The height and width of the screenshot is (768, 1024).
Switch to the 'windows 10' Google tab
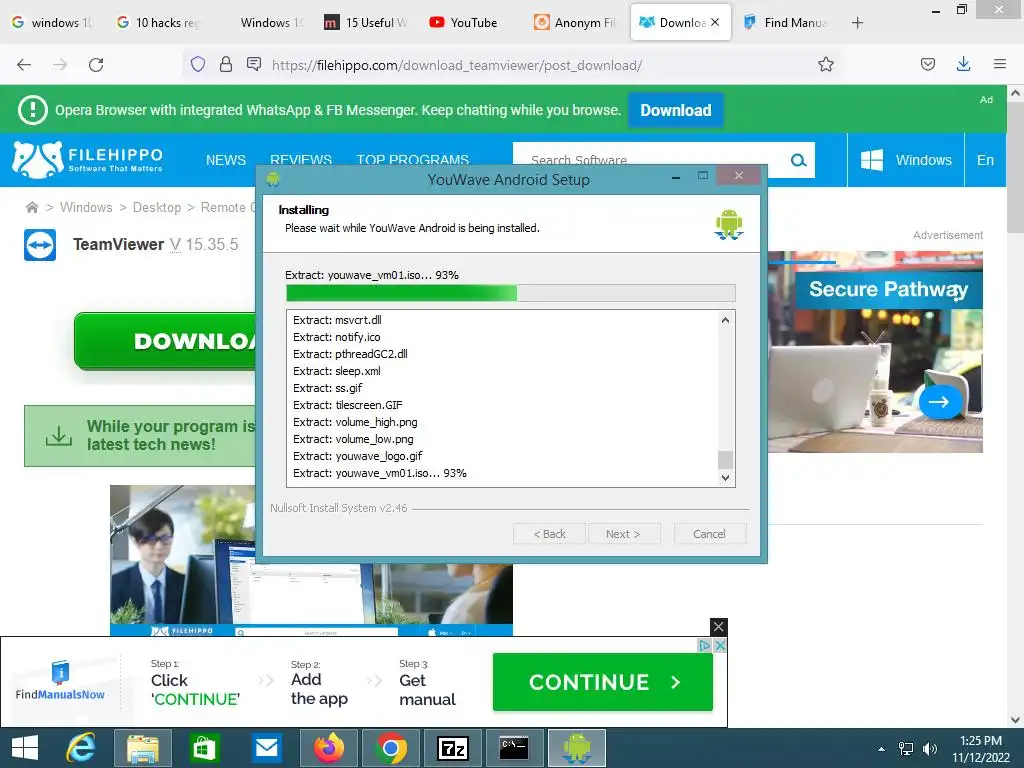(x=54, y=23)
